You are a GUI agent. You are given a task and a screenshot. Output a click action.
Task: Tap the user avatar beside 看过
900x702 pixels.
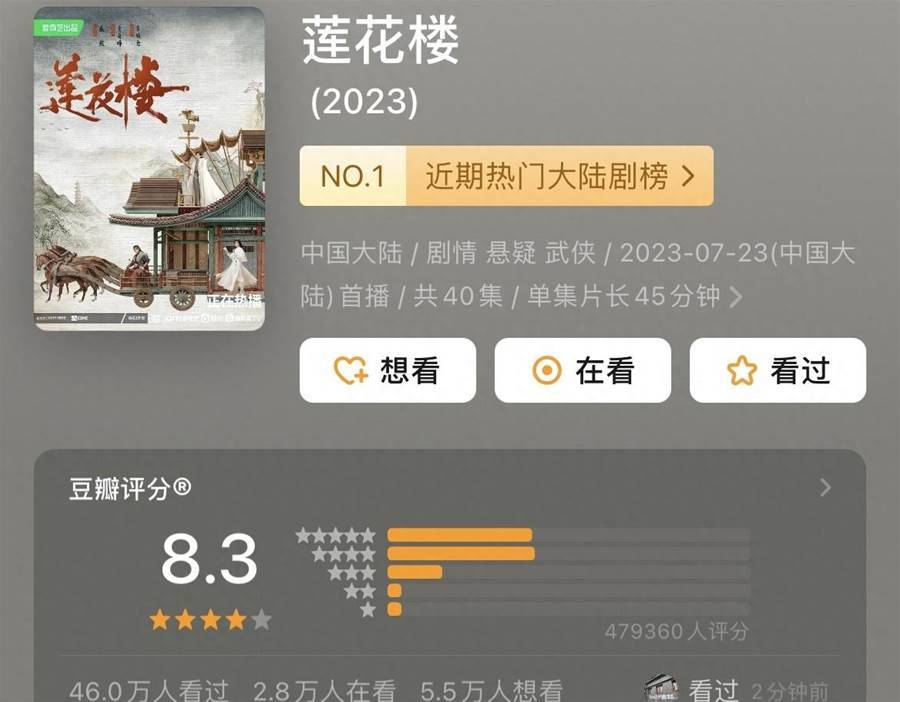point(661,689)
